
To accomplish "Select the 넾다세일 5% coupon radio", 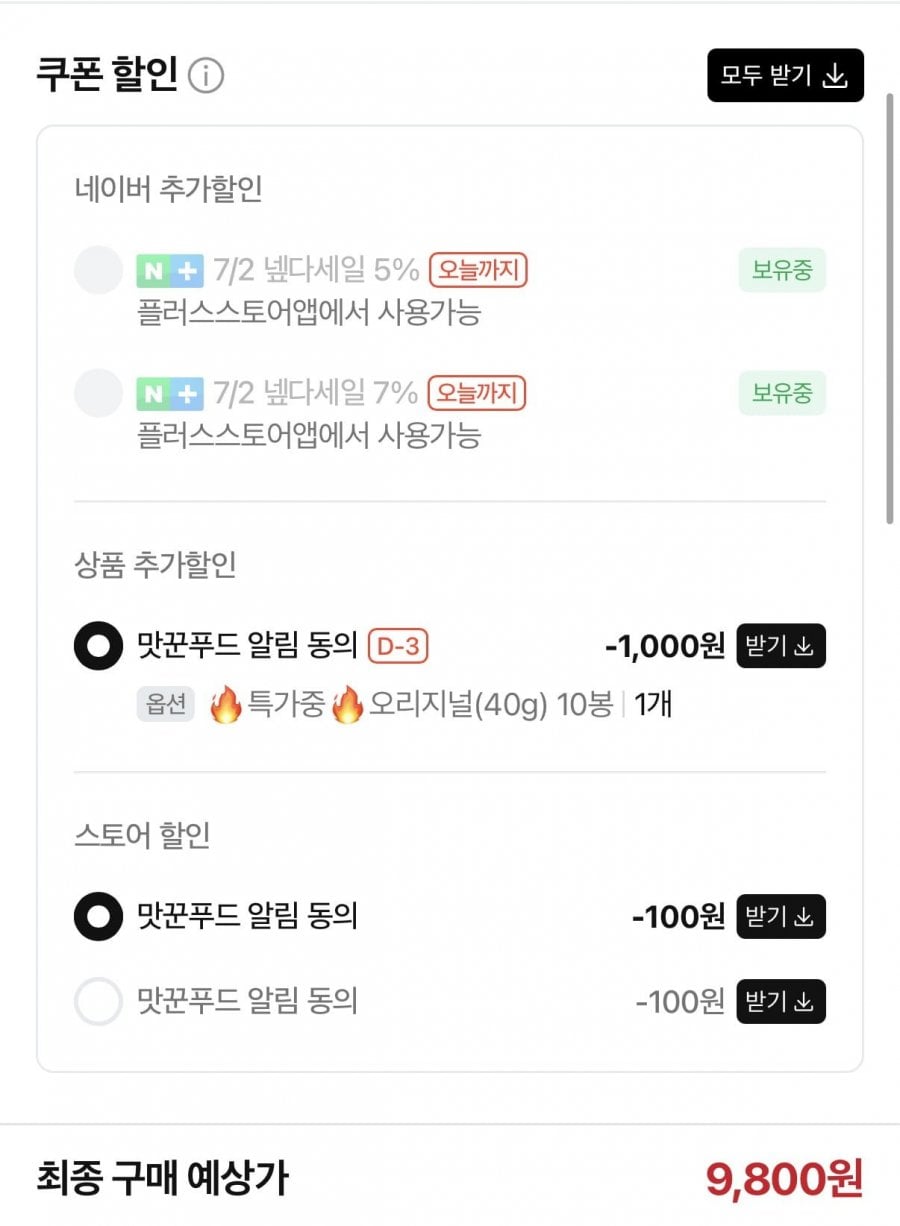I will [98, 271].
